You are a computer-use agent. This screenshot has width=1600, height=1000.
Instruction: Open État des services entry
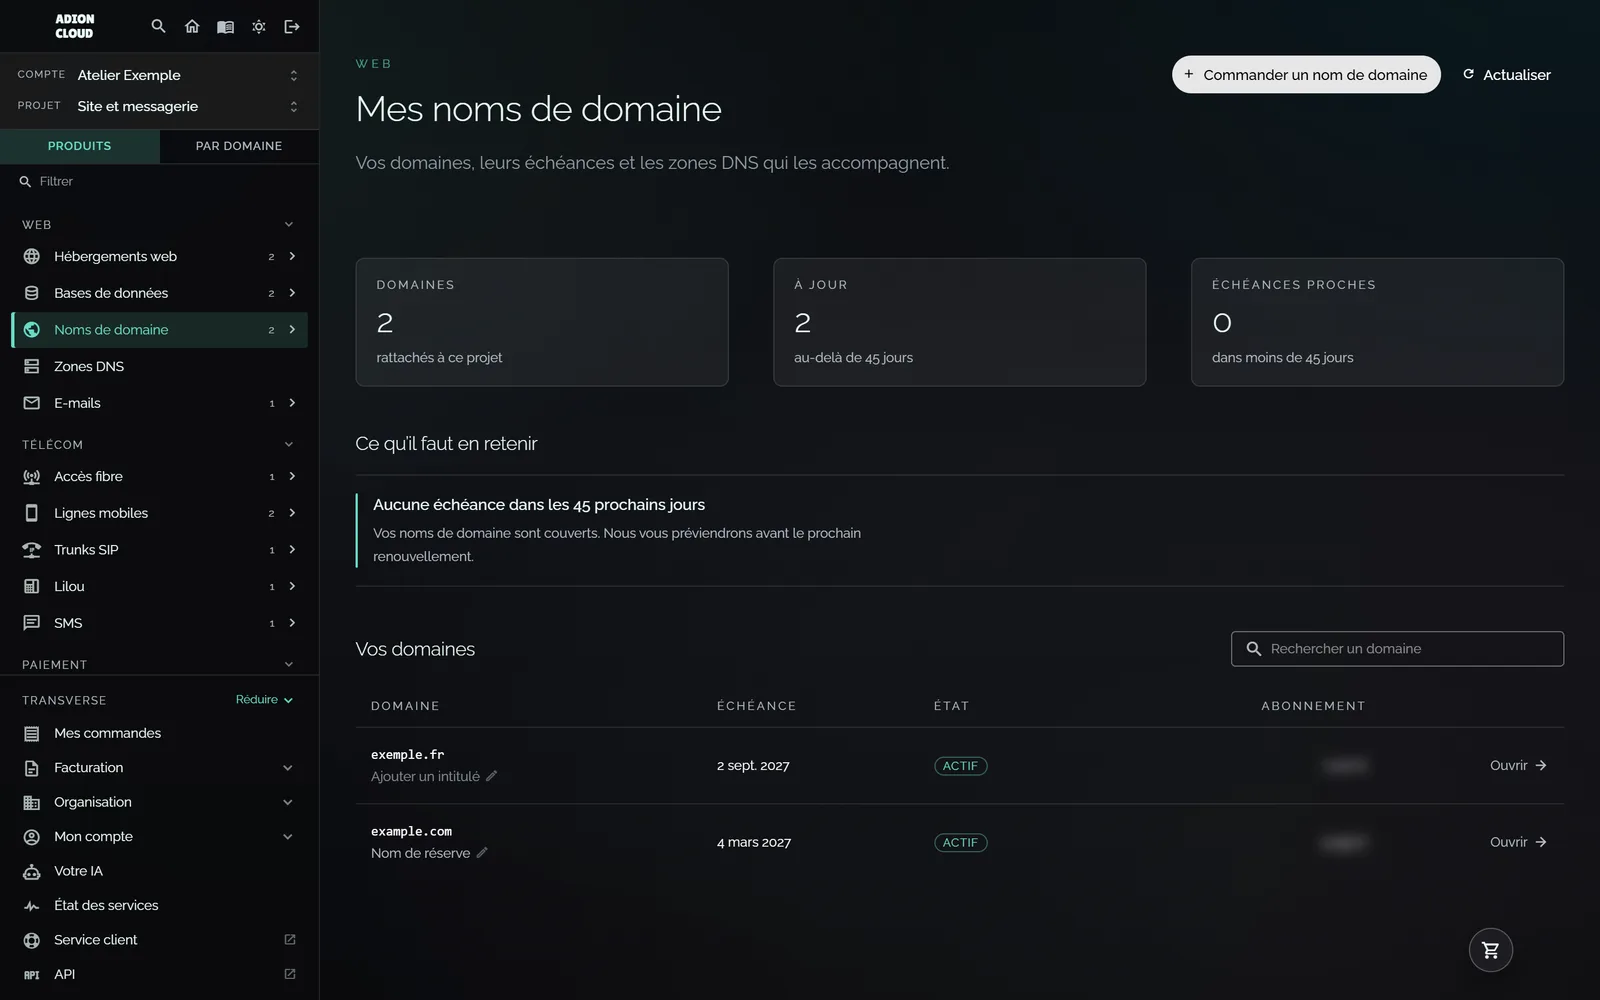click(x=160, y=906)
